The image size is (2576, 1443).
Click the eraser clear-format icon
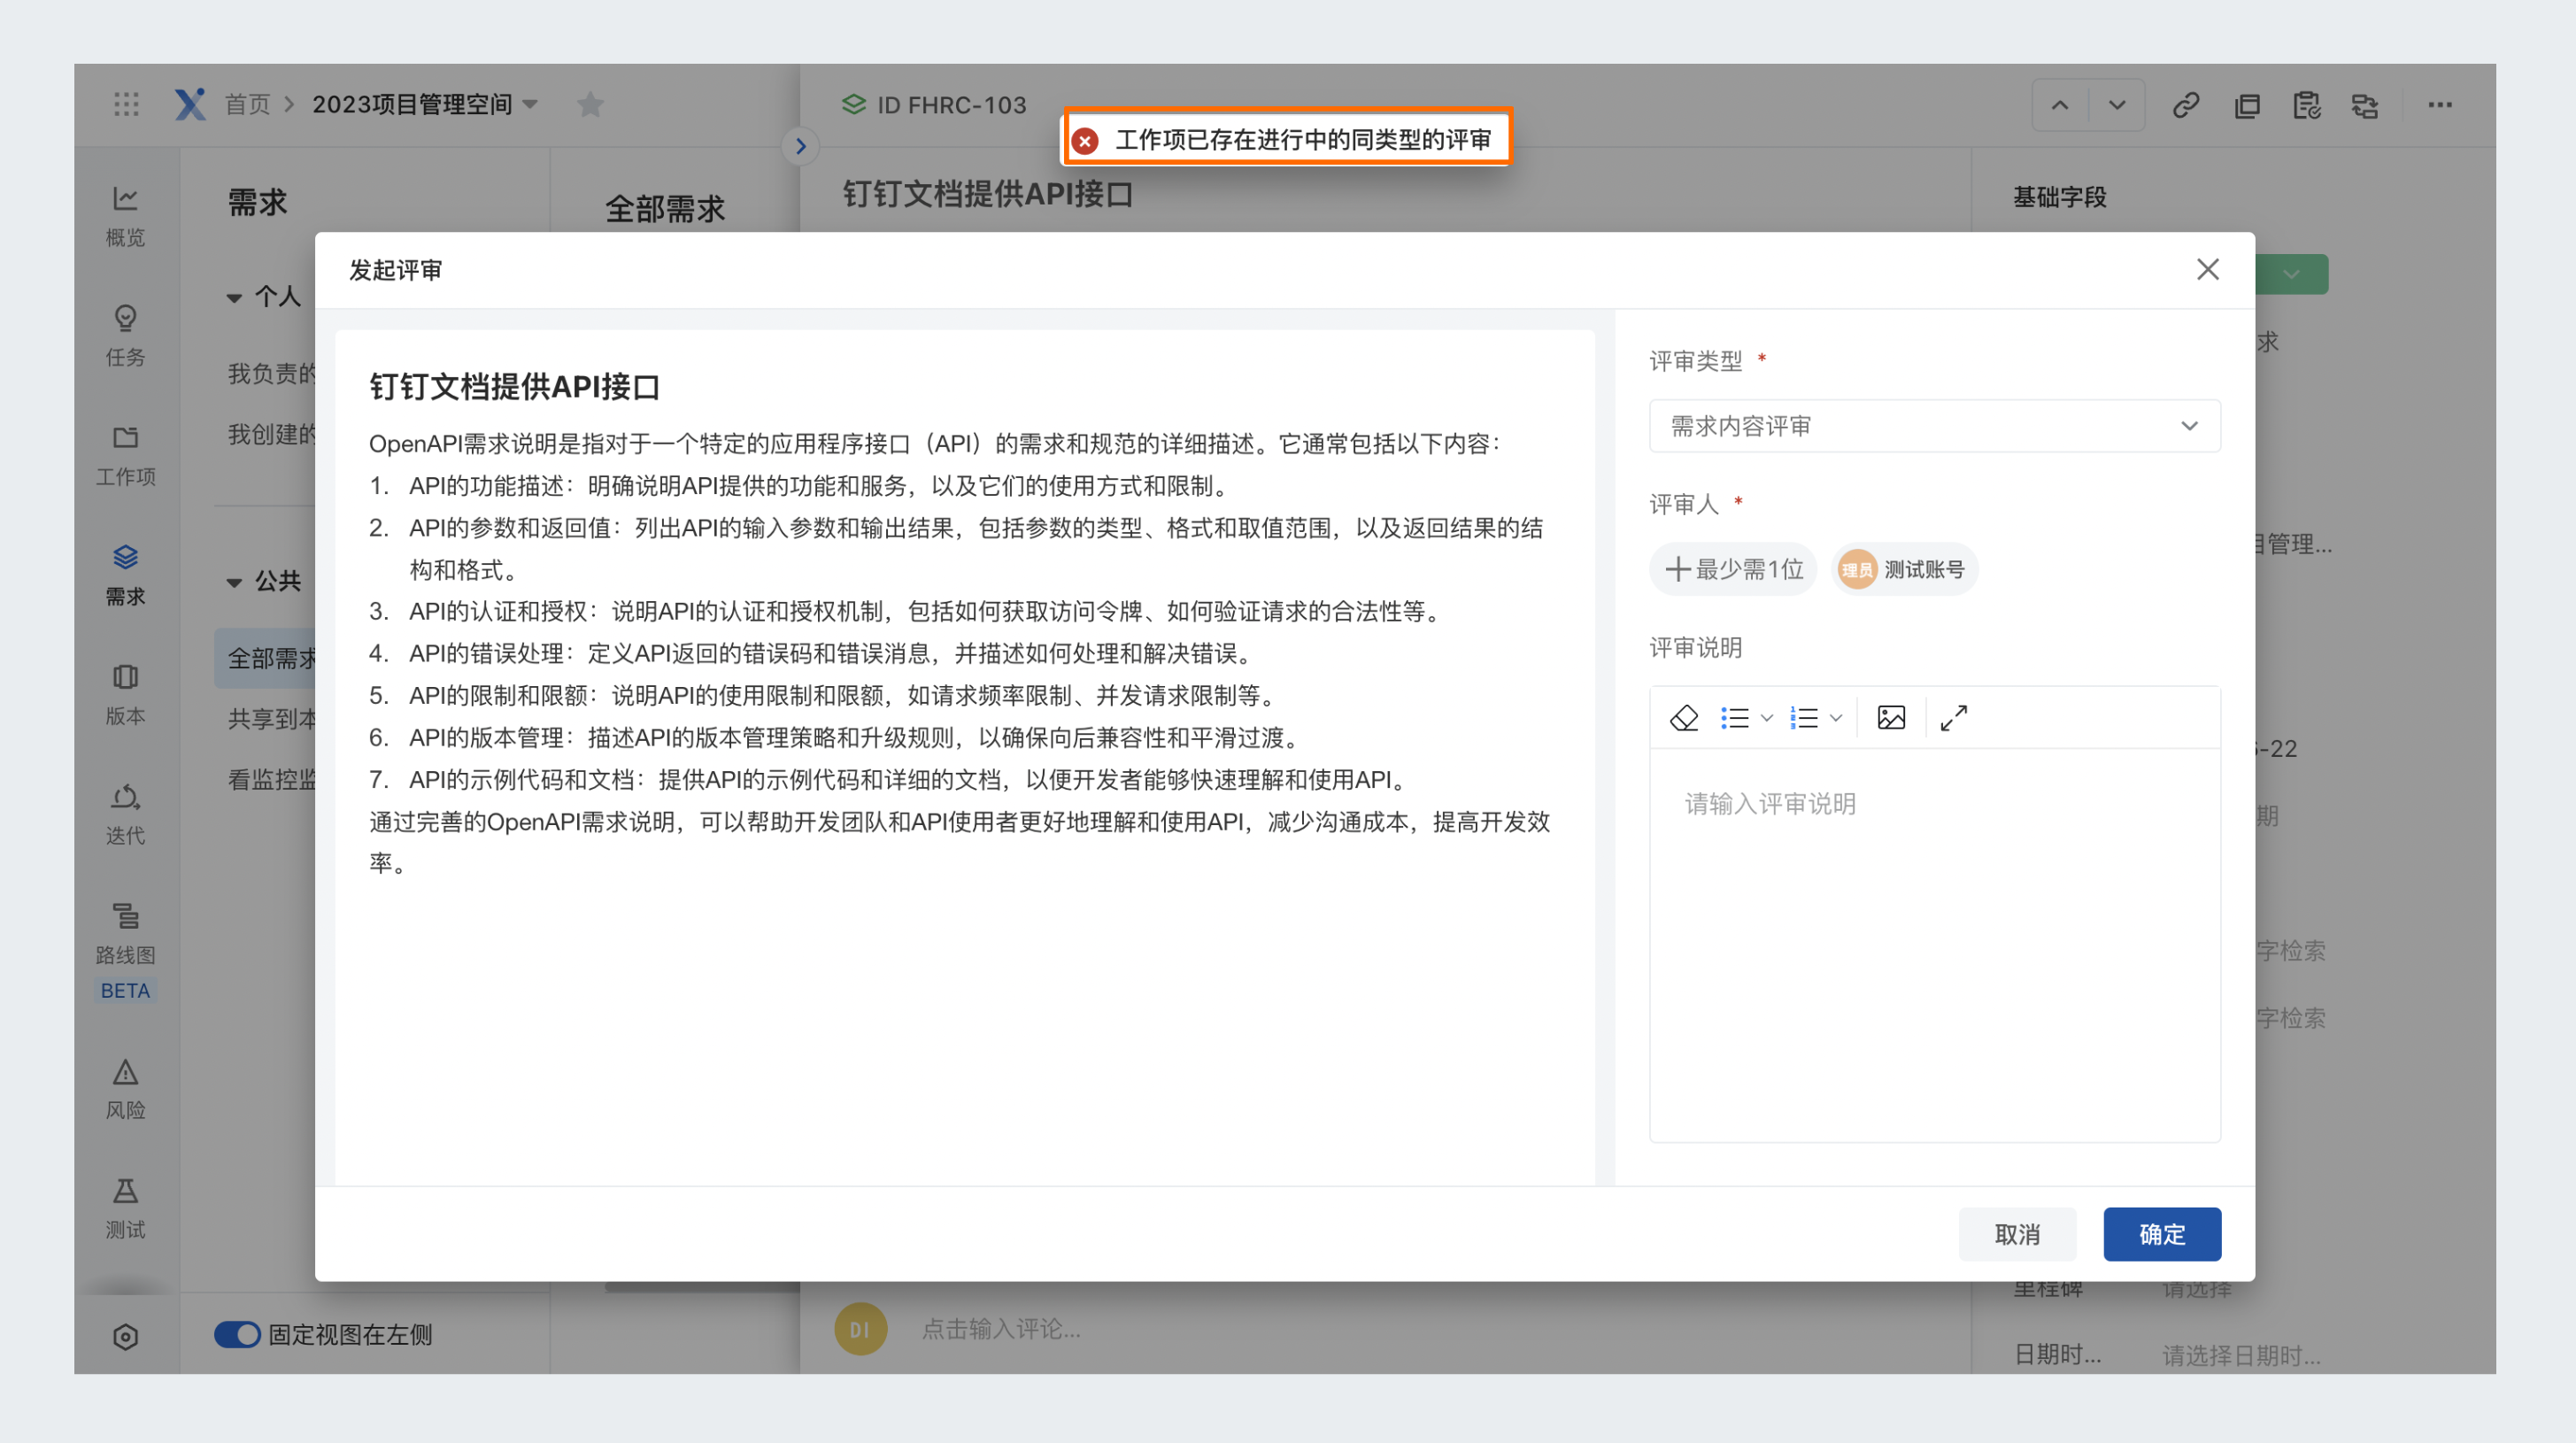(1684, 718)
